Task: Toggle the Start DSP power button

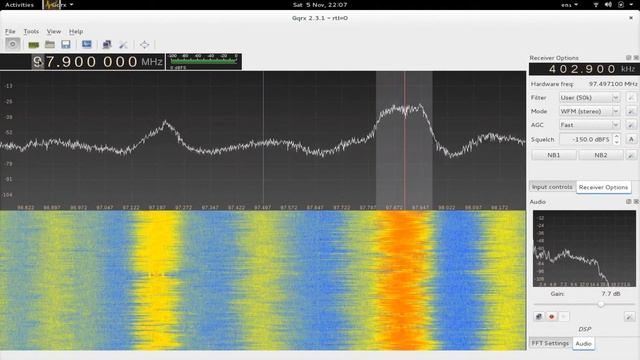Action: (13, 44)
